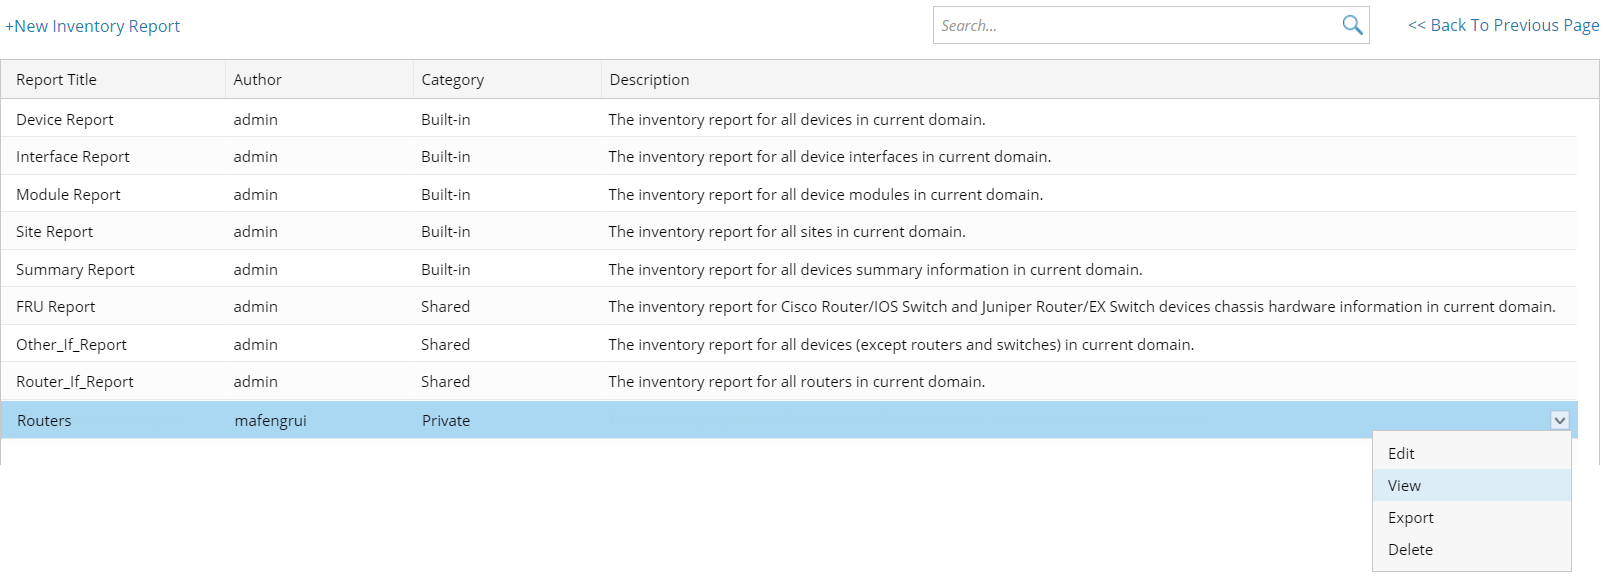
Task: Focus the Search input field
Action: [x=1135, y=25]
